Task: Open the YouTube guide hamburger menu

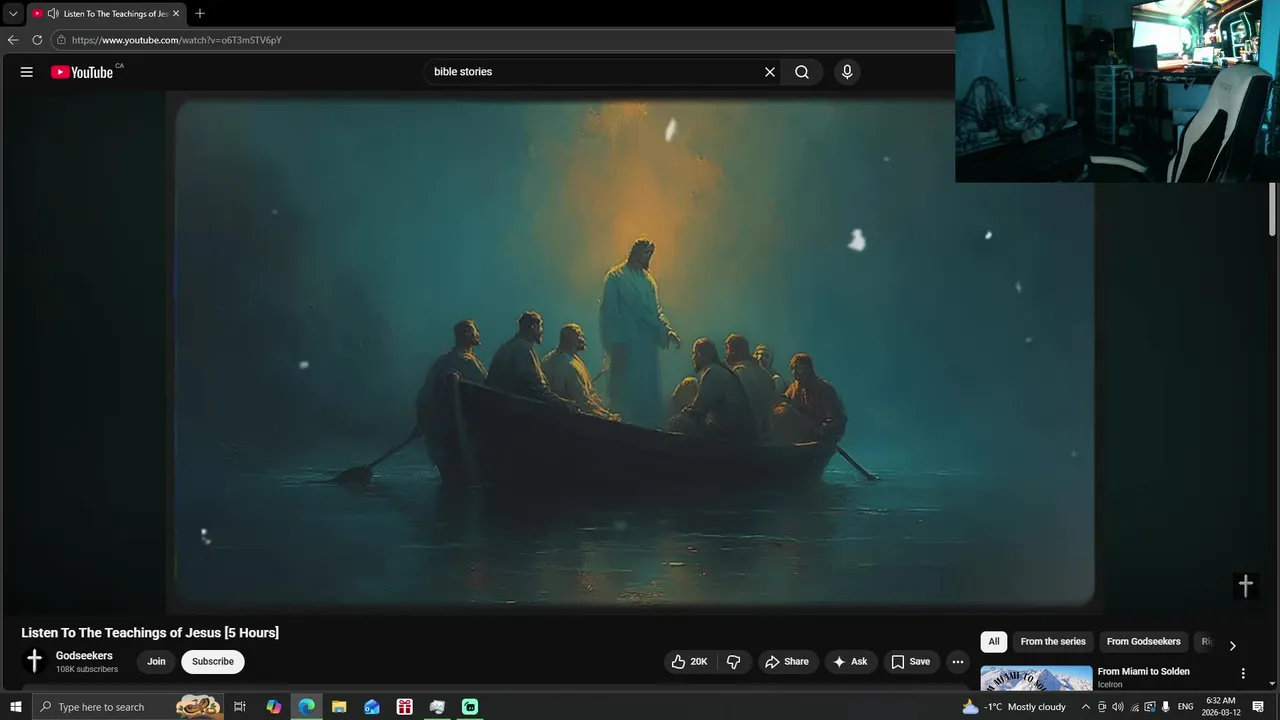Action: click(x=27, y=72)
